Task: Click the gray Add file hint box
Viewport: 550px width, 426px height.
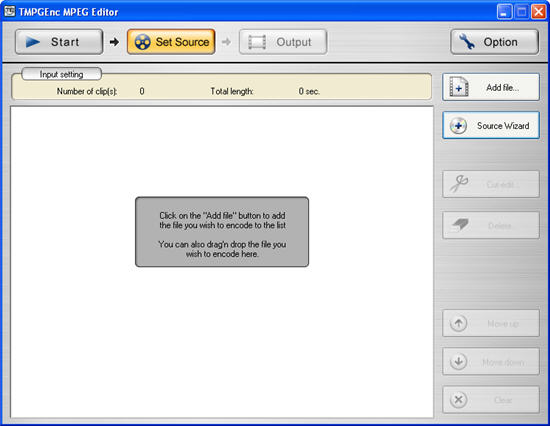Action: pyautogui.click(x=222, y=232)
